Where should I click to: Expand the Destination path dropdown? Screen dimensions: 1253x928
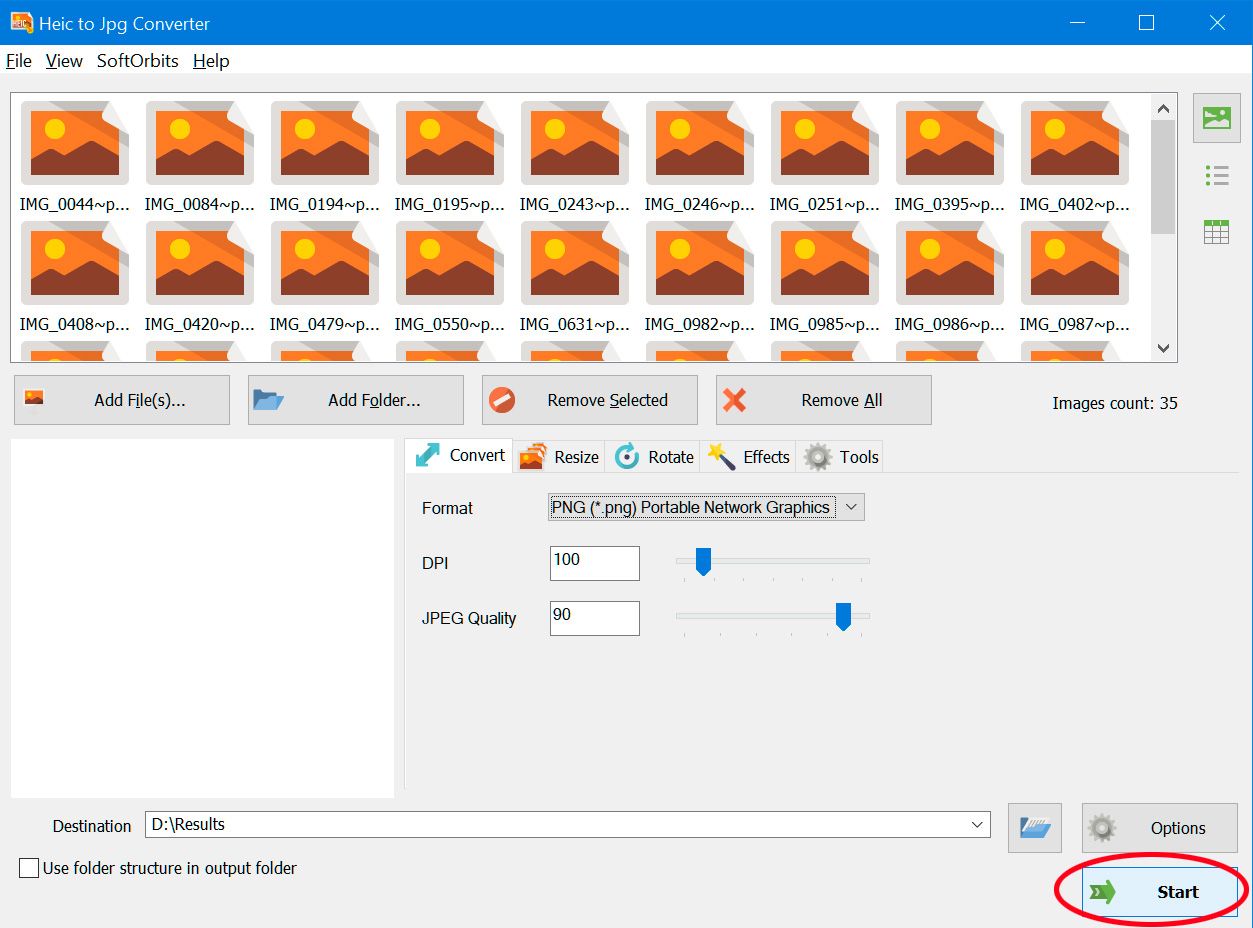tap(977, 825)
